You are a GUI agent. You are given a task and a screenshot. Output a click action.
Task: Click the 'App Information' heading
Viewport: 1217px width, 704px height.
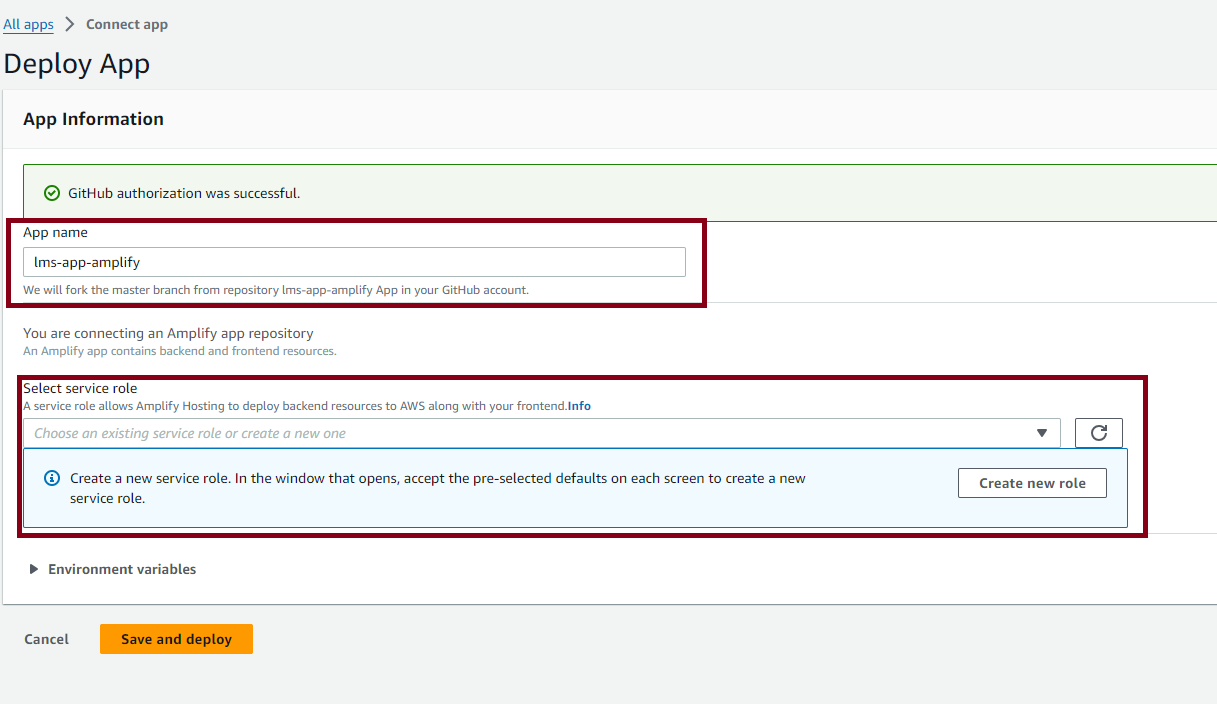coord(93,119)
